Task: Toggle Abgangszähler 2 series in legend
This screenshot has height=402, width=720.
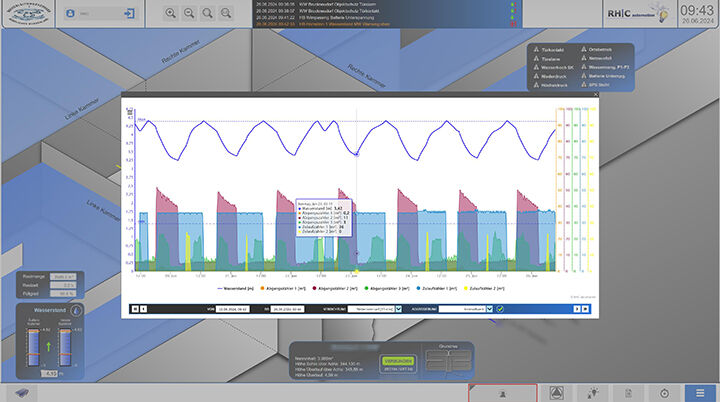Action: click(335, 289)
